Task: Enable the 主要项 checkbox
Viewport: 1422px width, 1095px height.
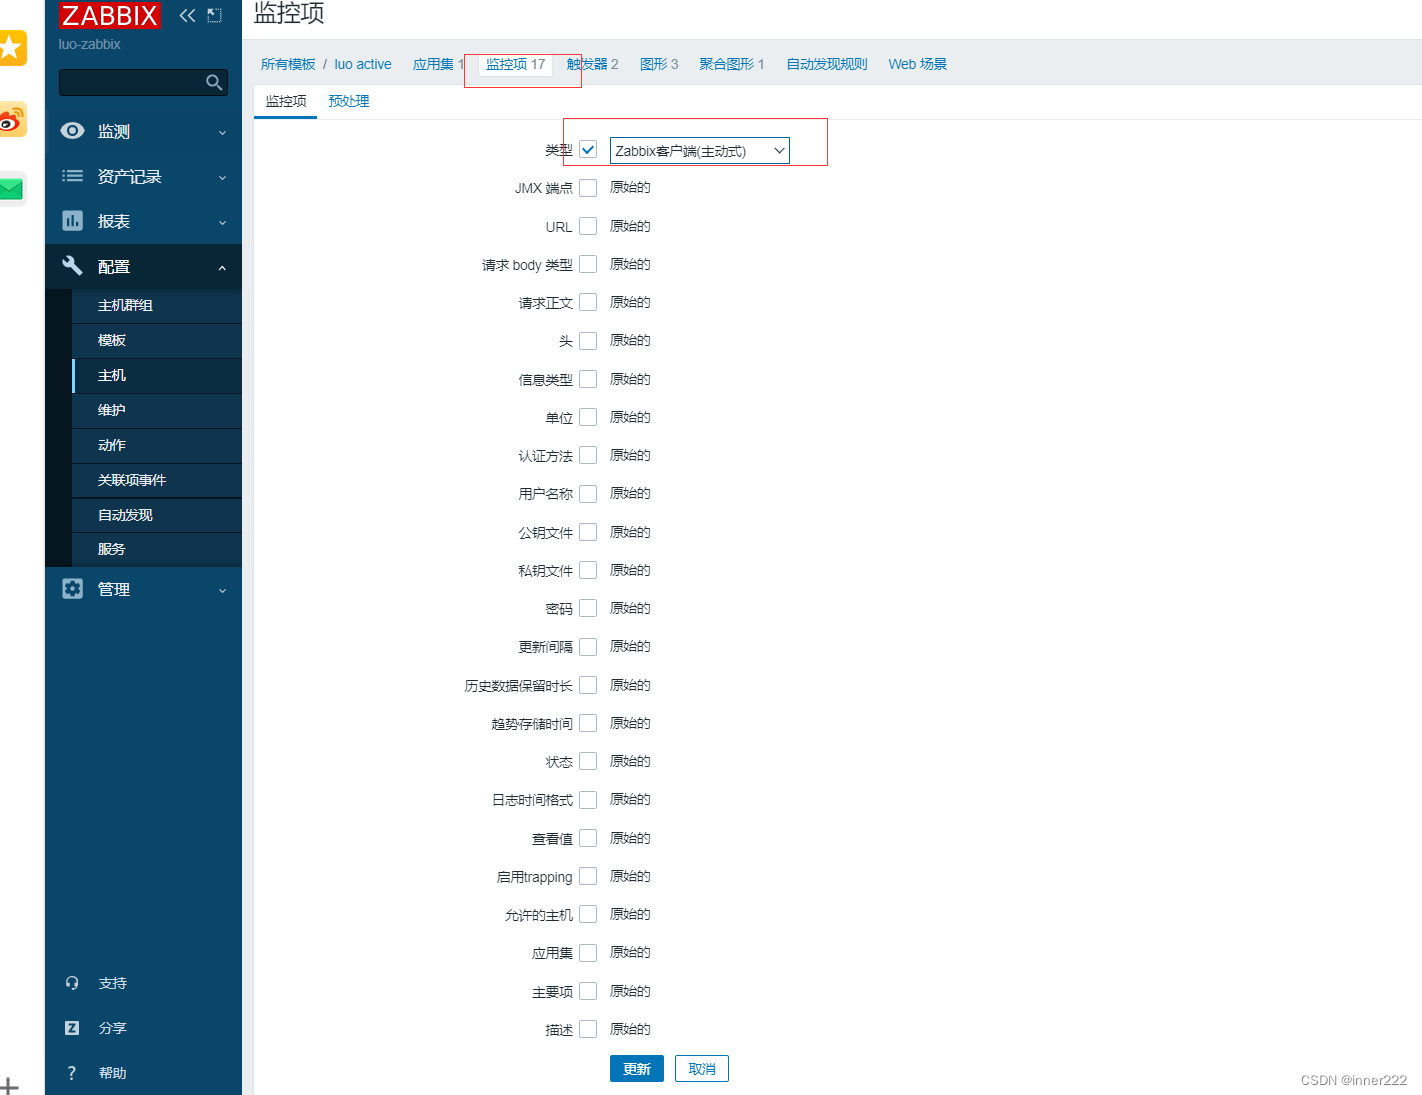Action: tap(588, 991)
